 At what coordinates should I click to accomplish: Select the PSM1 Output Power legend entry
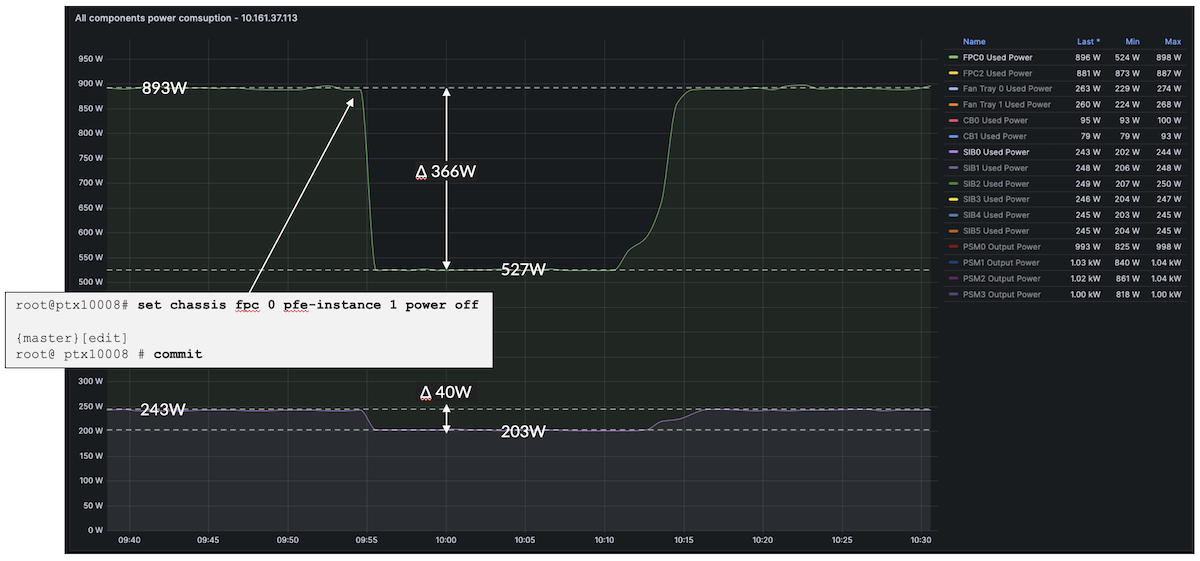(x=1001, y=263)
